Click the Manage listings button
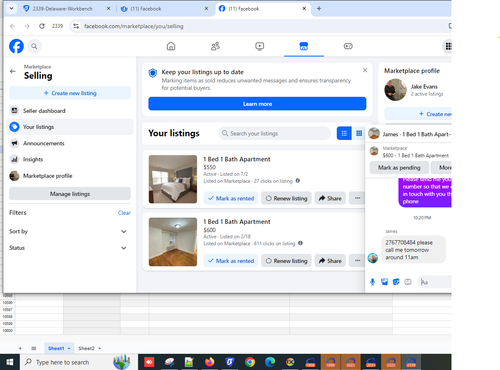Viewport: 500px width, 370px height. [70, 194]
